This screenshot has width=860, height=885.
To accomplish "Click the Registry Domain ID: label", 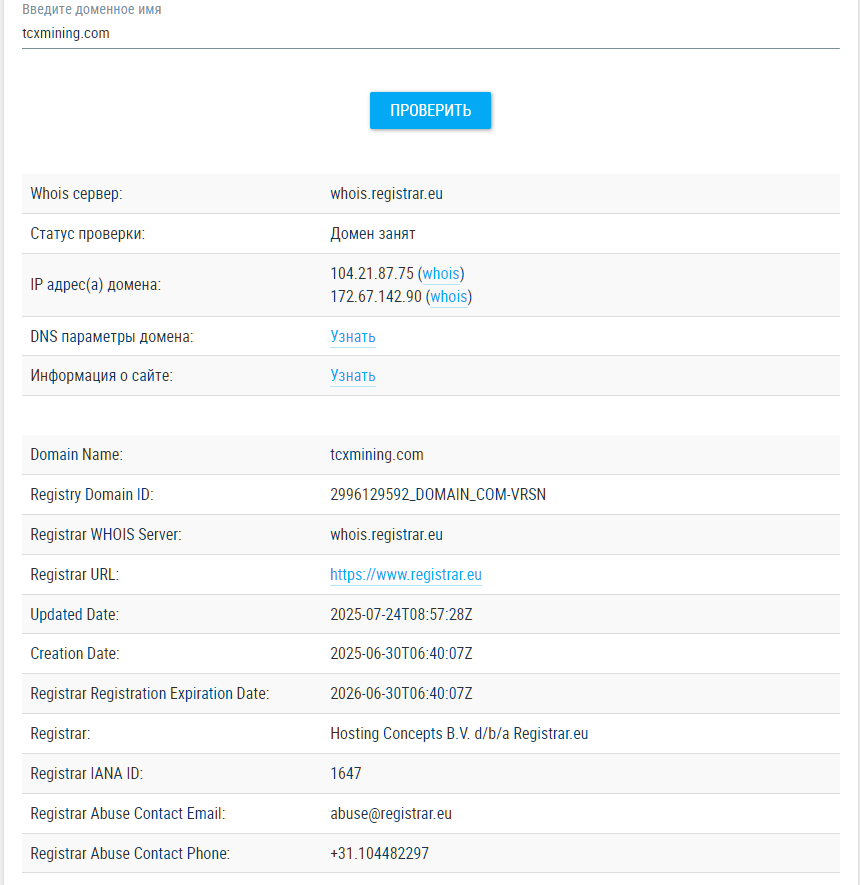I will 91,495.
